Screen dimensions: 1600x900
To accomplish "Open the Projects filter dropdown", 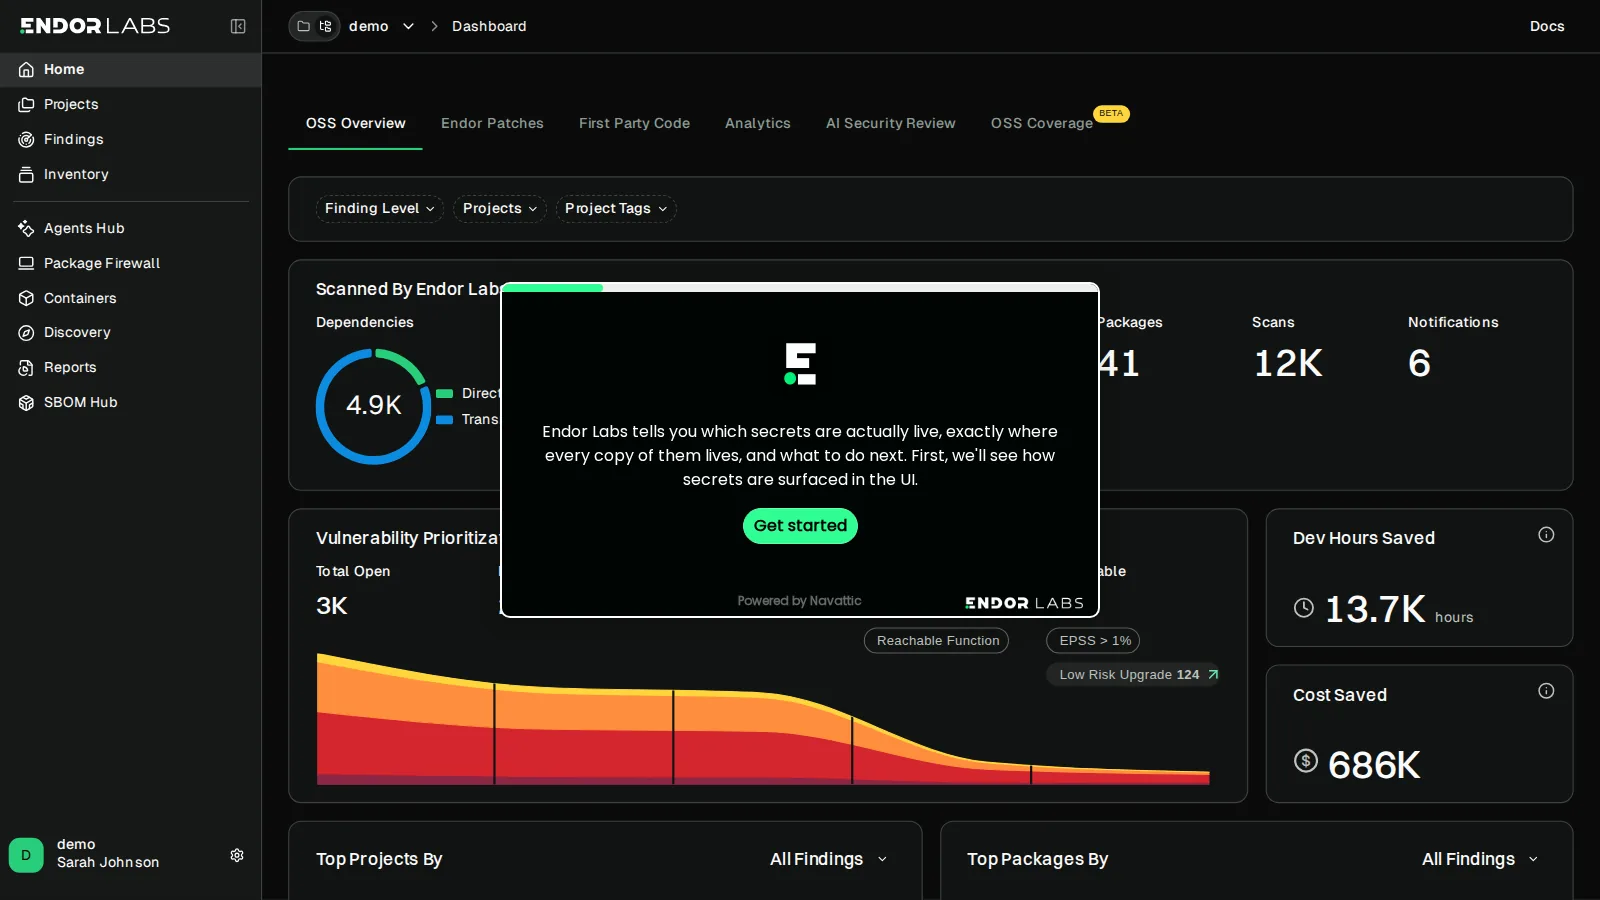I will click(500, 208).
